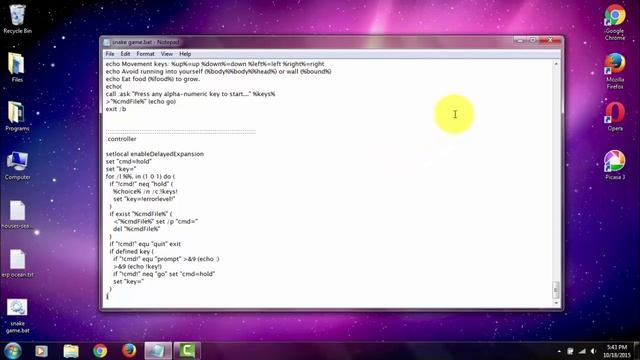
Task: Click the 'del "%cmdFile%"' line
Action: [x=136, y=229]
